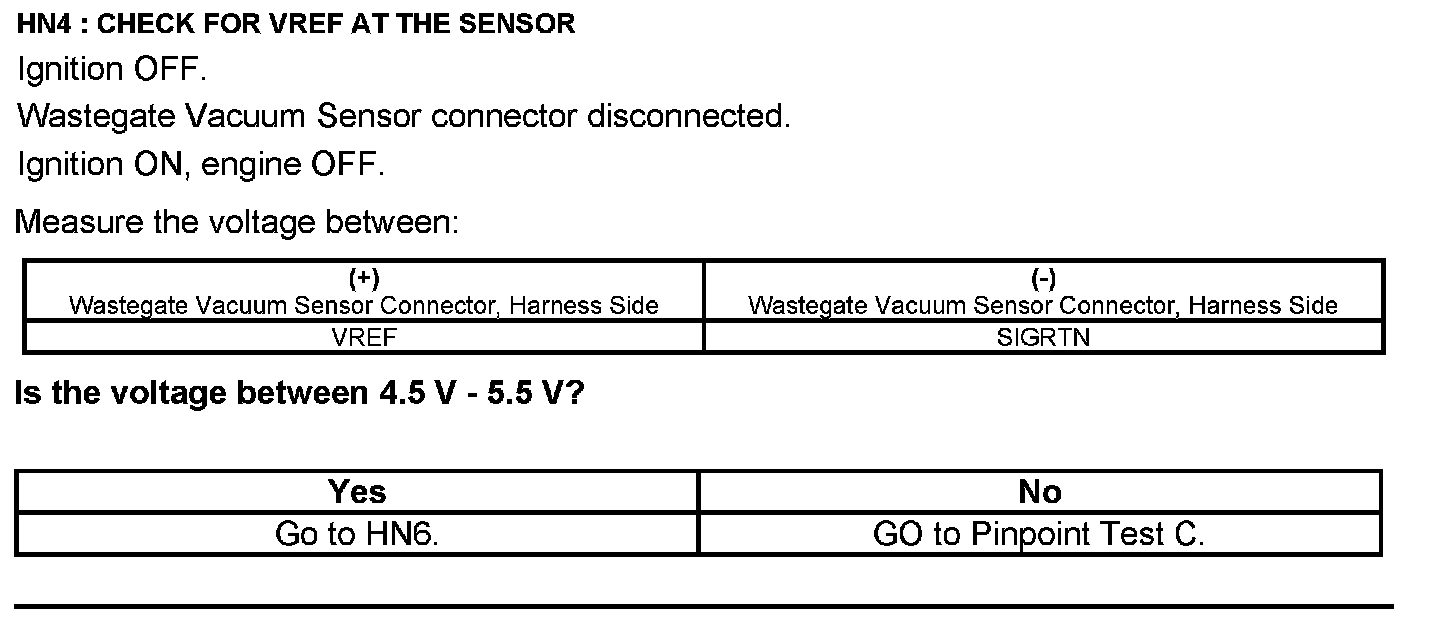Follow the 'Go to HN6.' link

click(x=357, y=534)
